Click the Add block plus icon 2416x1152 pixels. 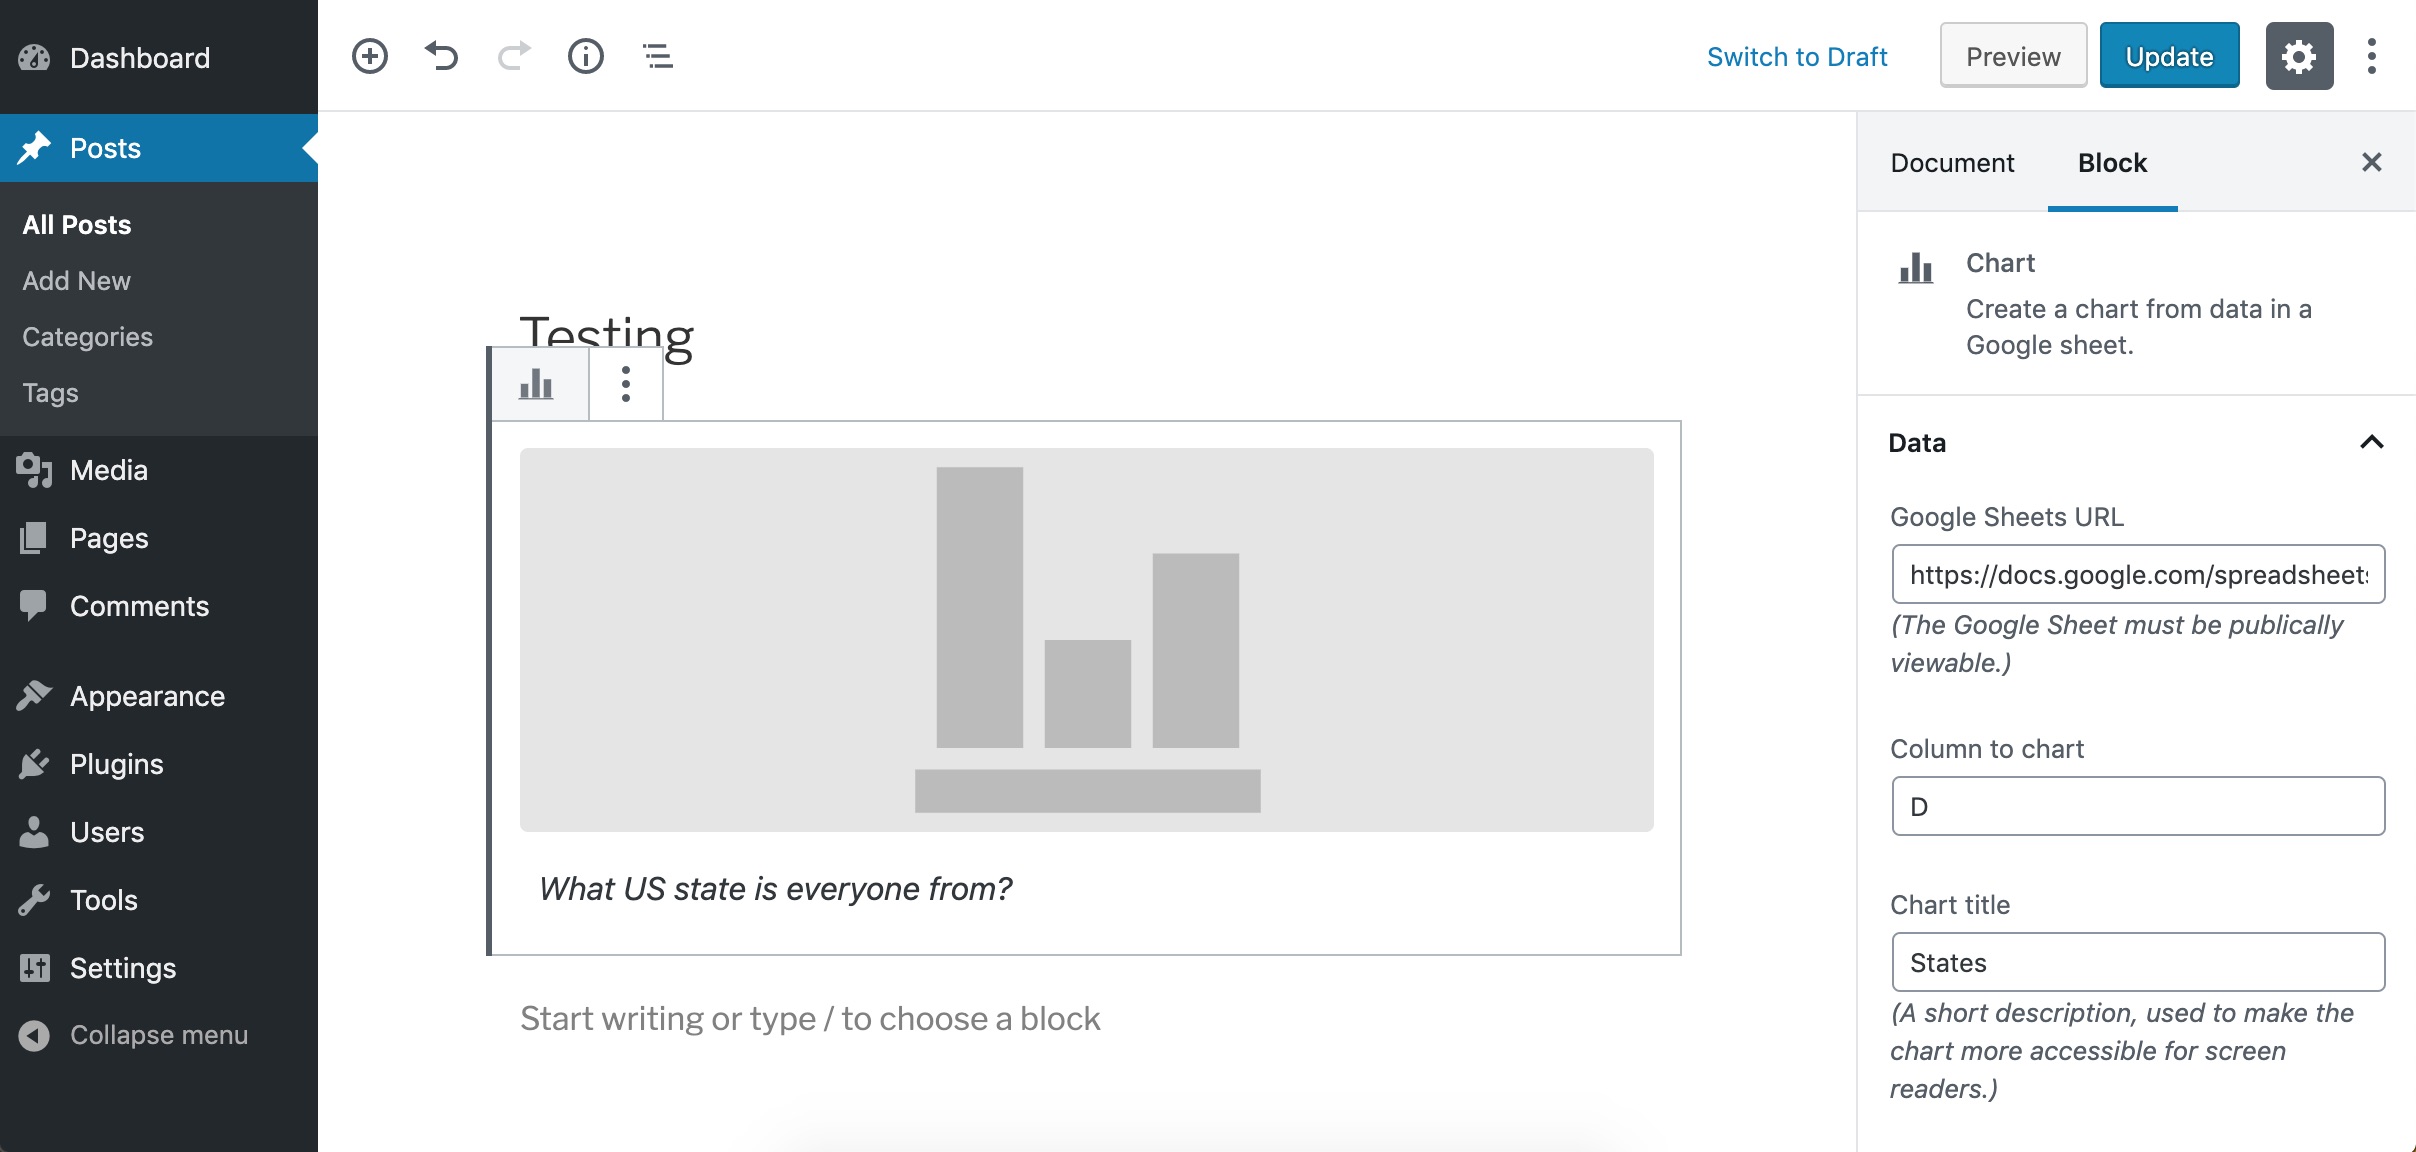pos(369,56)
